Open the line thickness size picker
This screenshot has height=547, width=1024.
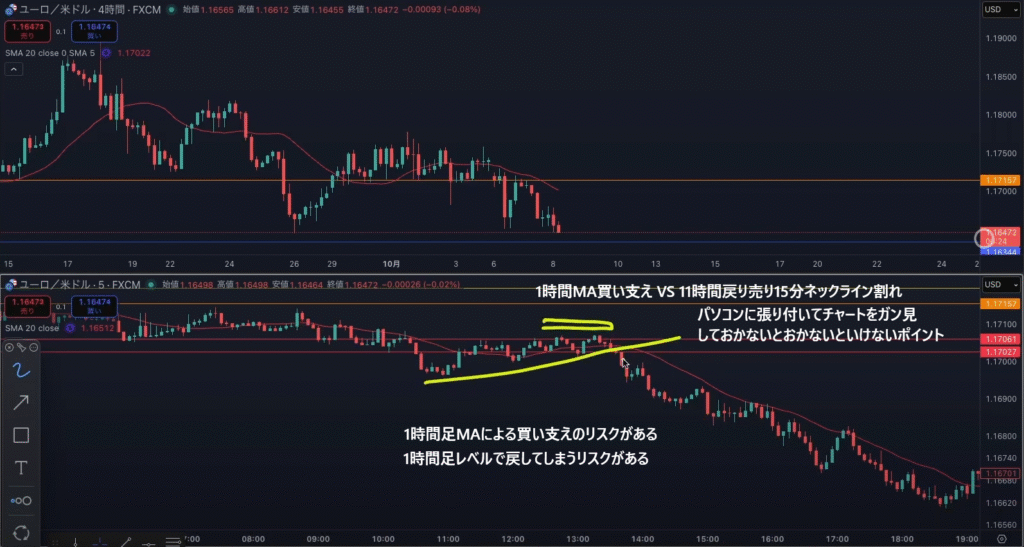point(21,501)
